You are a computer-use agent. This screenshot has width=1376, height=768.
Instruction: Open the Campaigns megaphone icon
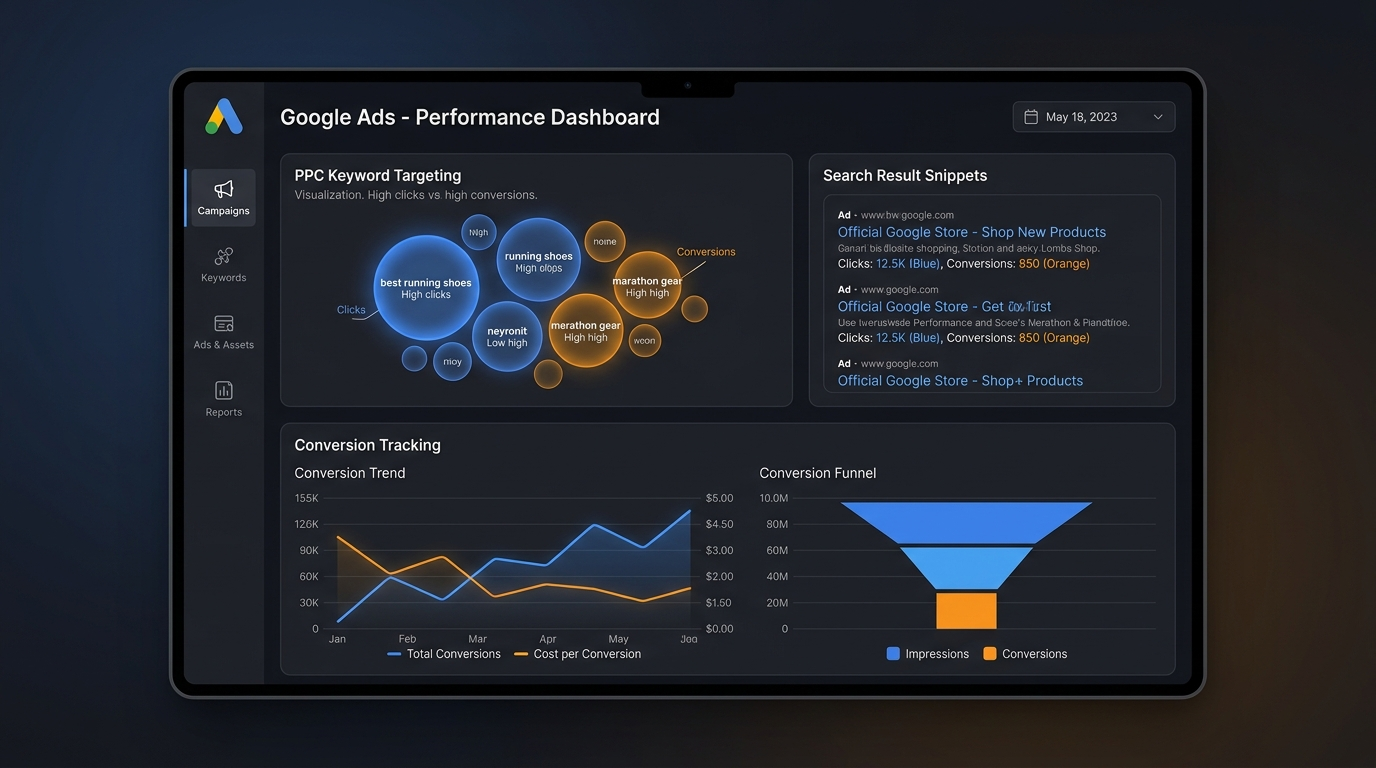click(224, 189)
